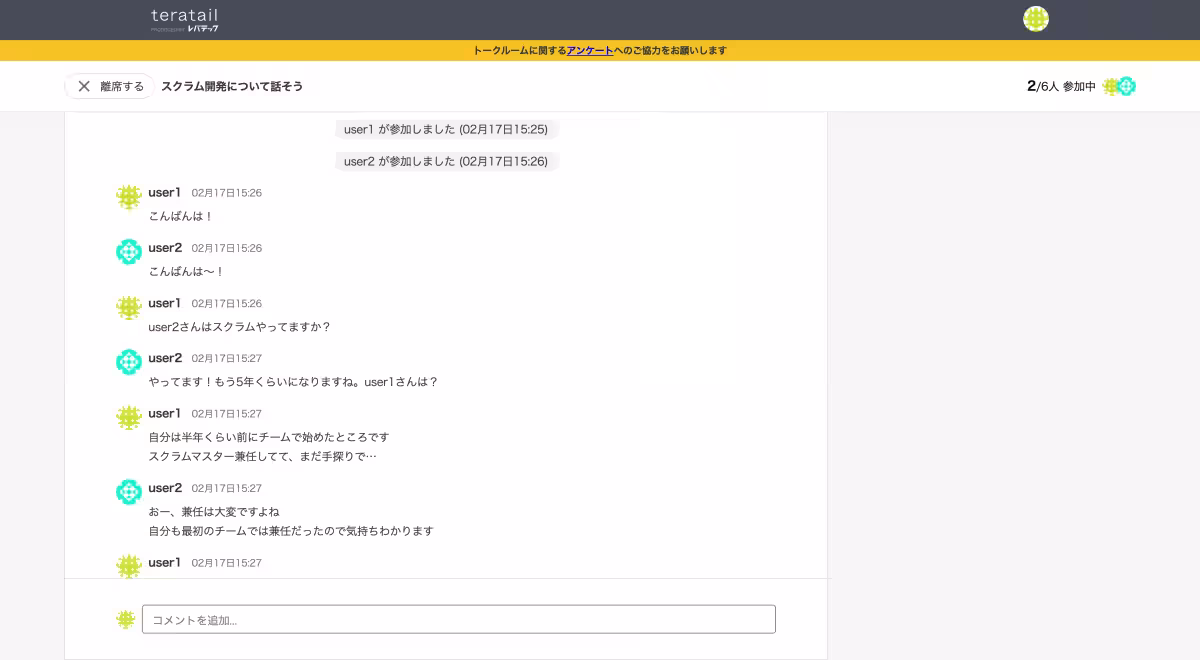Click user2's avatar beside こんばんは〜！ message
This screenshot has height=660, width=1200.
(x=129, y=252)
